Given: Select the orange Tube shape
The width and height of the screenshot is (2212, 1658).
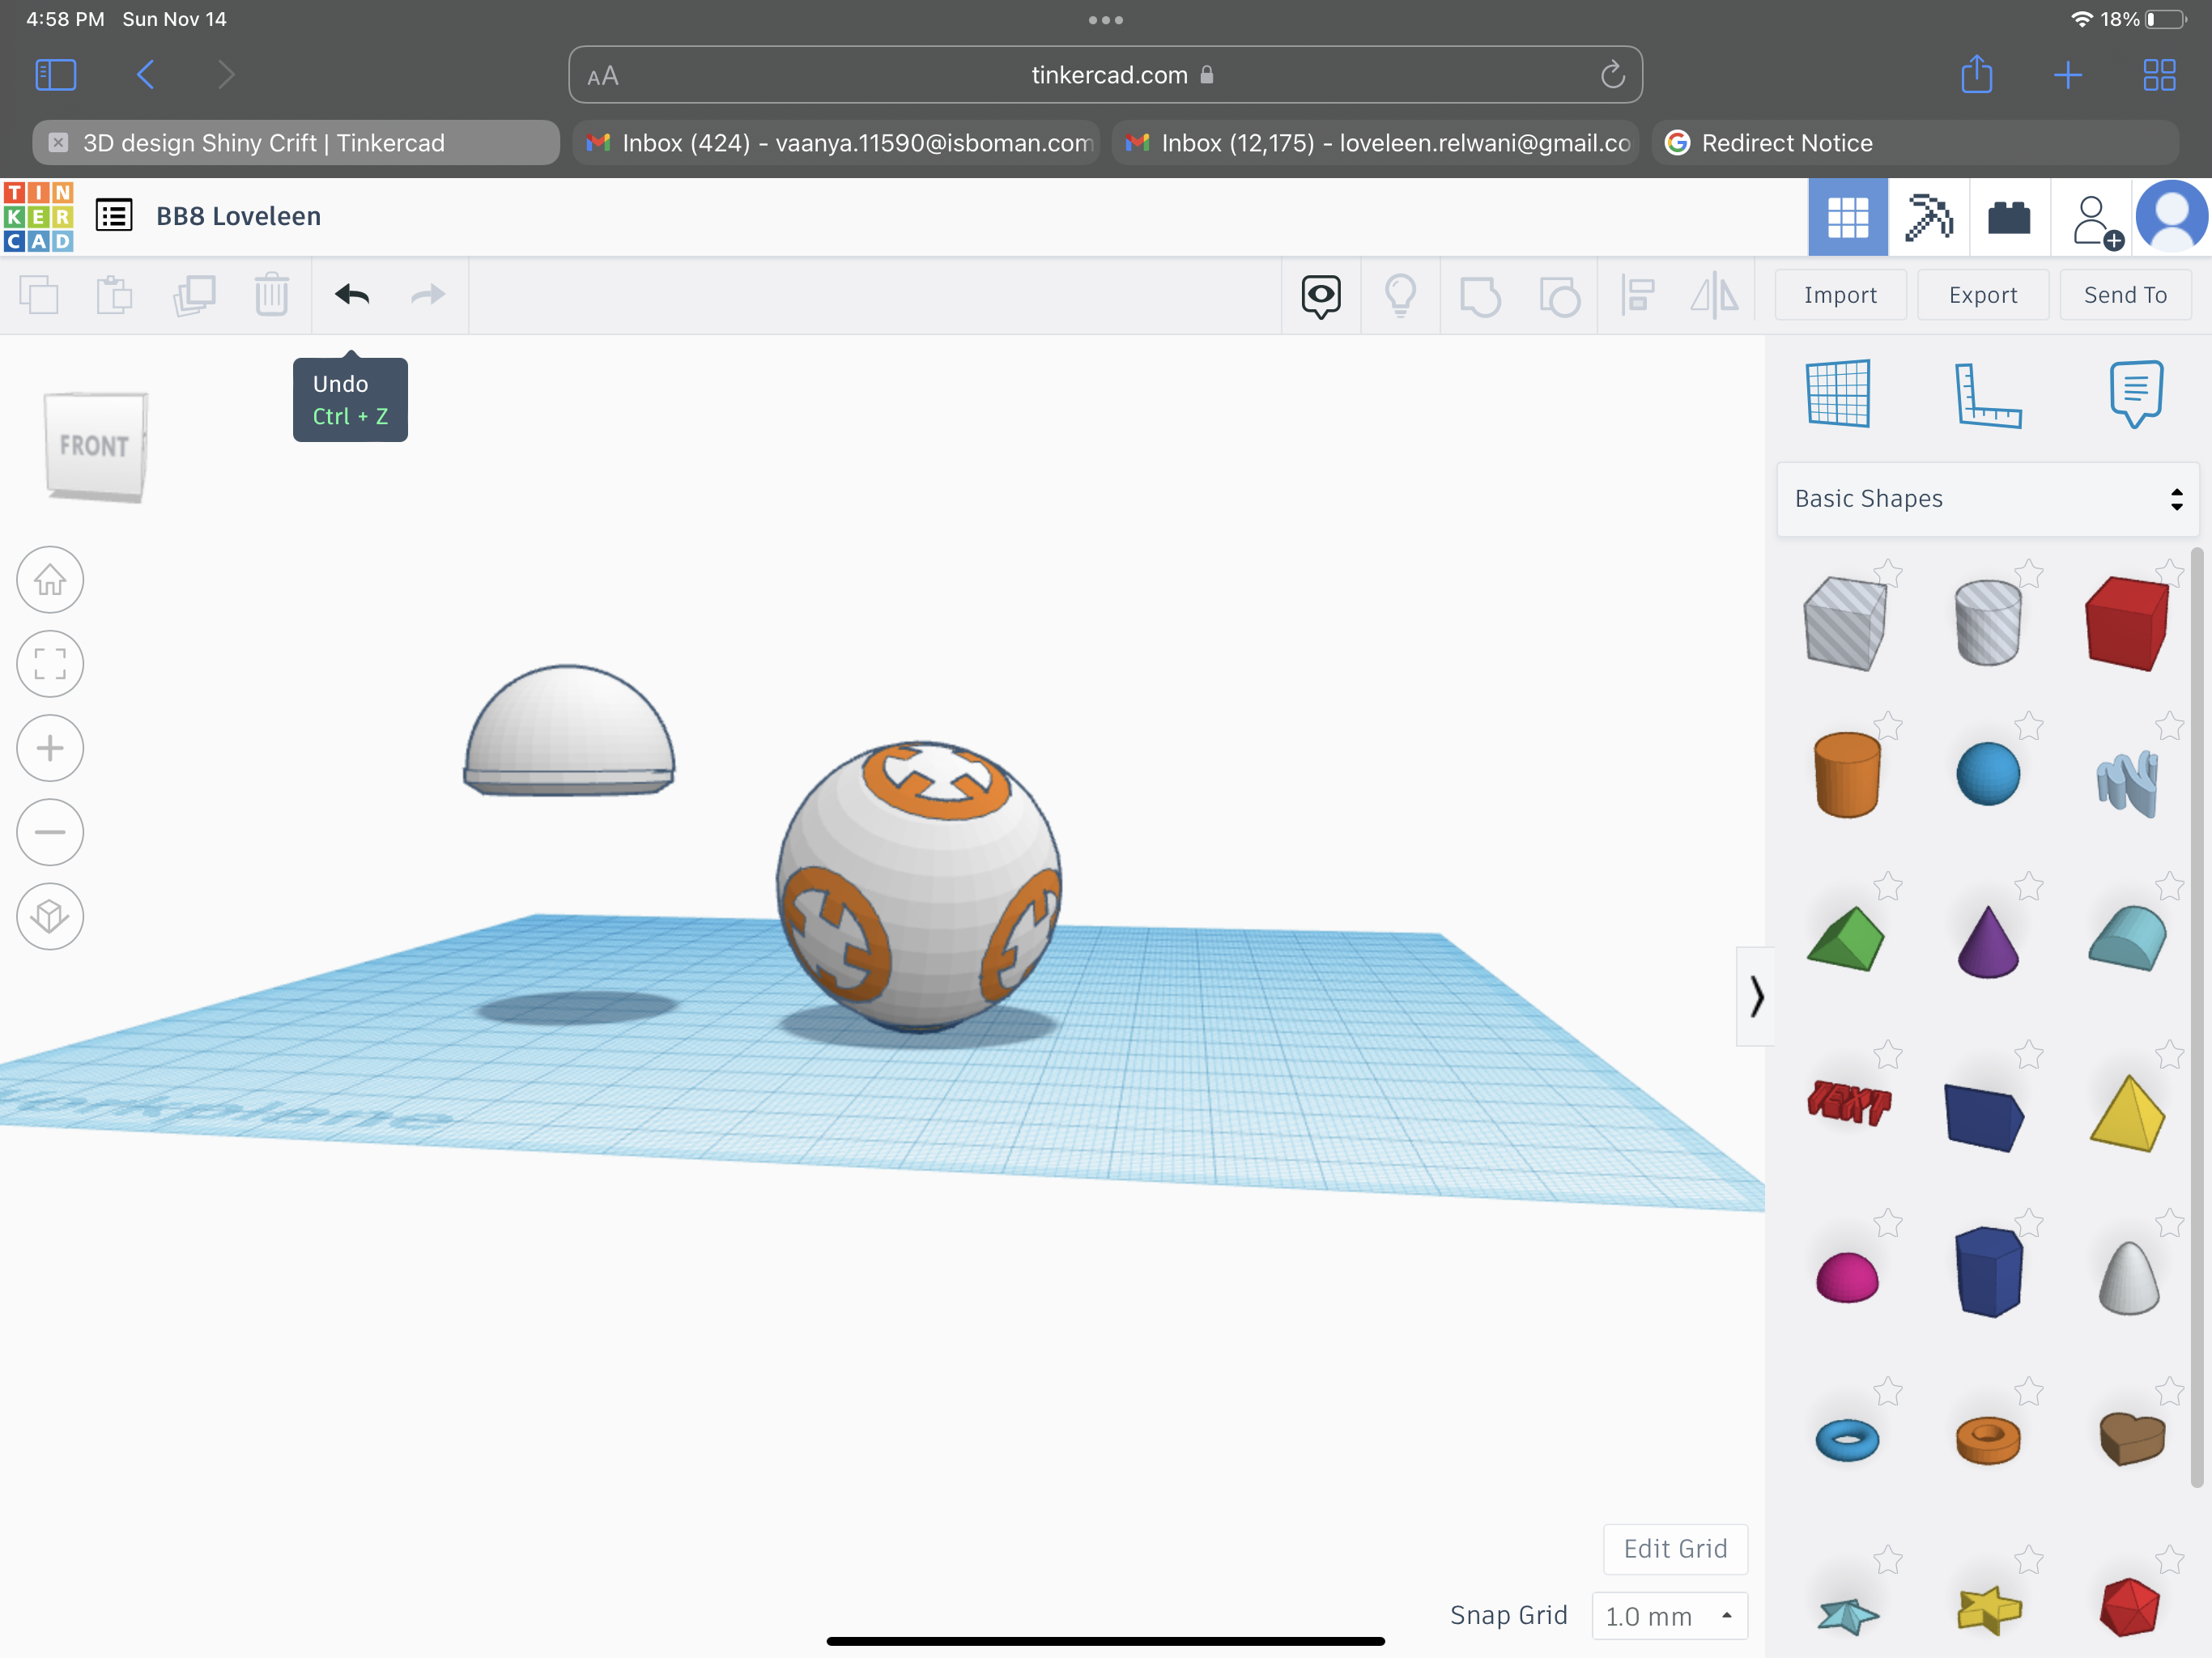Looking at the screenshot, I should pyautogui.click(x=1987, y=1440).
